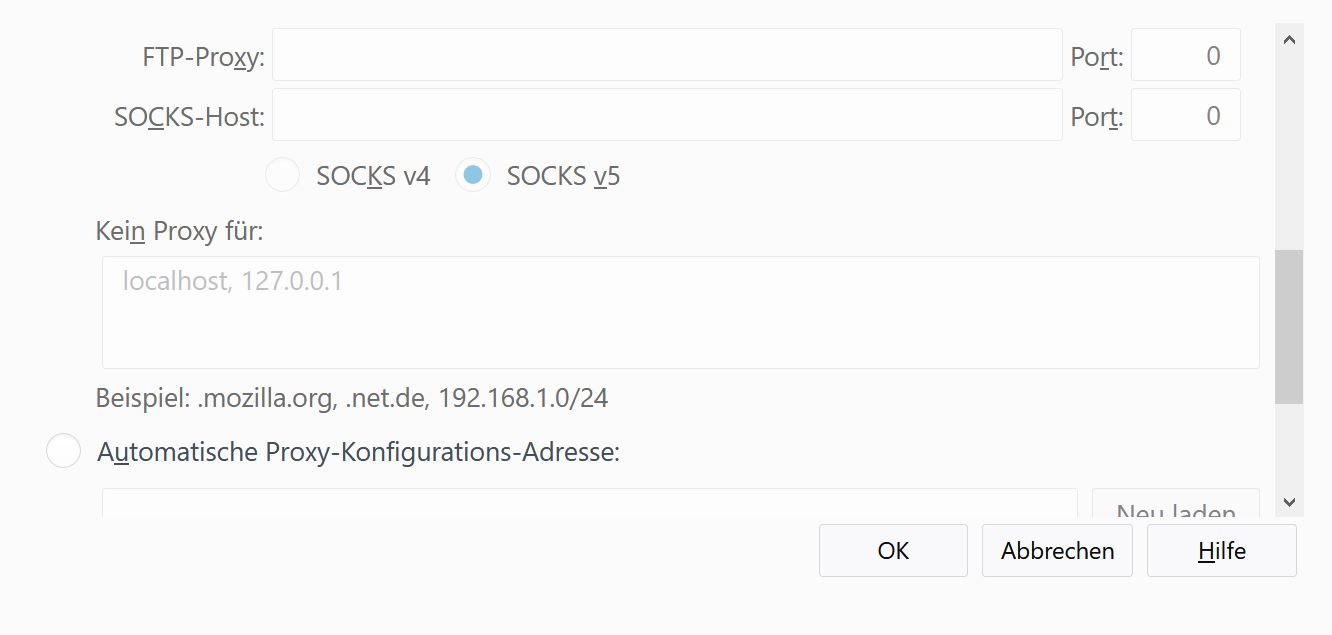Confirm the dialog with OK

tap(893, 551)
